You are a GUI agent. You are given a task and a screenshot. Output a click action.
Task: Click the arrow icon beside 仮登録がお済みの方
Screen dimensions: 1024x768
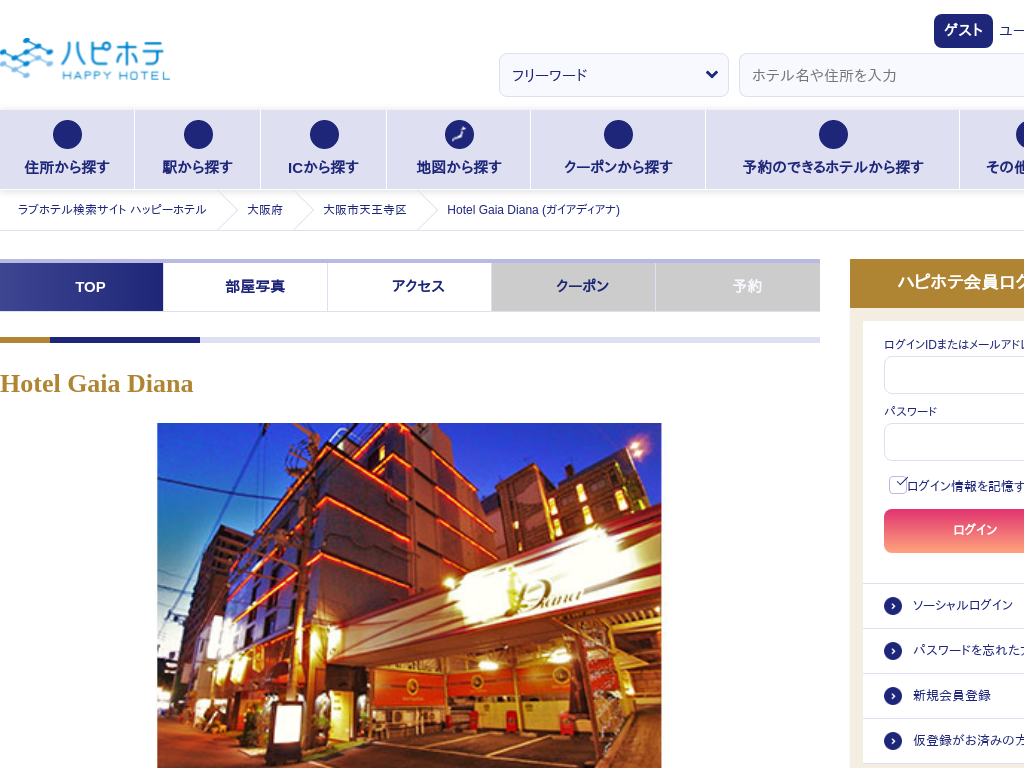pos(893,741)
